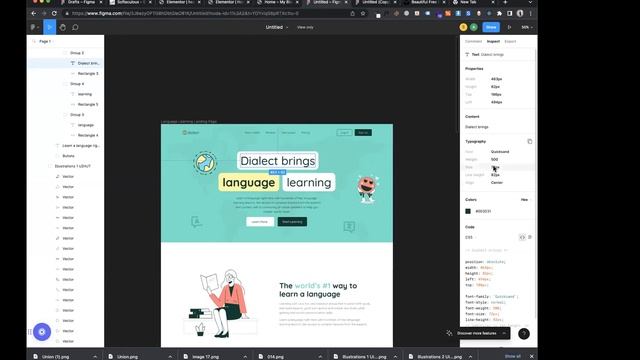
Task: Switch code view to table list icon
Action: pyautogui.click(x=530, y=237)
